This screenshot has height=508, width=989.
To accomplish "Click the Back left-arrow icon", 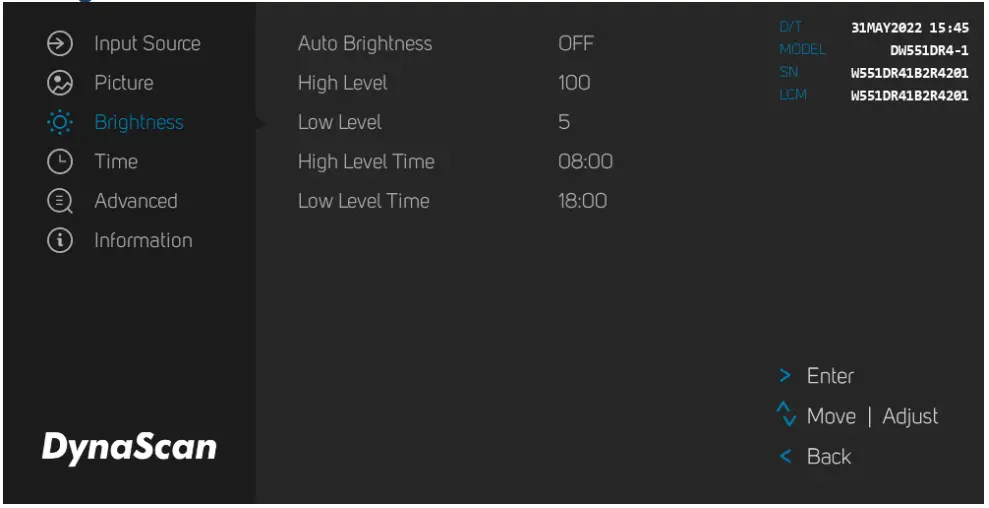I will click(786, 457).
